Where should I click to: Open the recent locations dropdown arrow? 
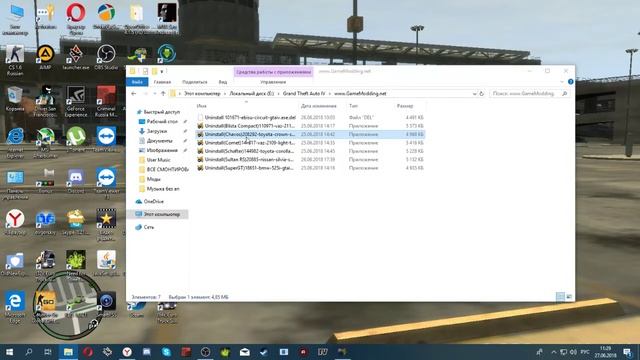[155, 93]
